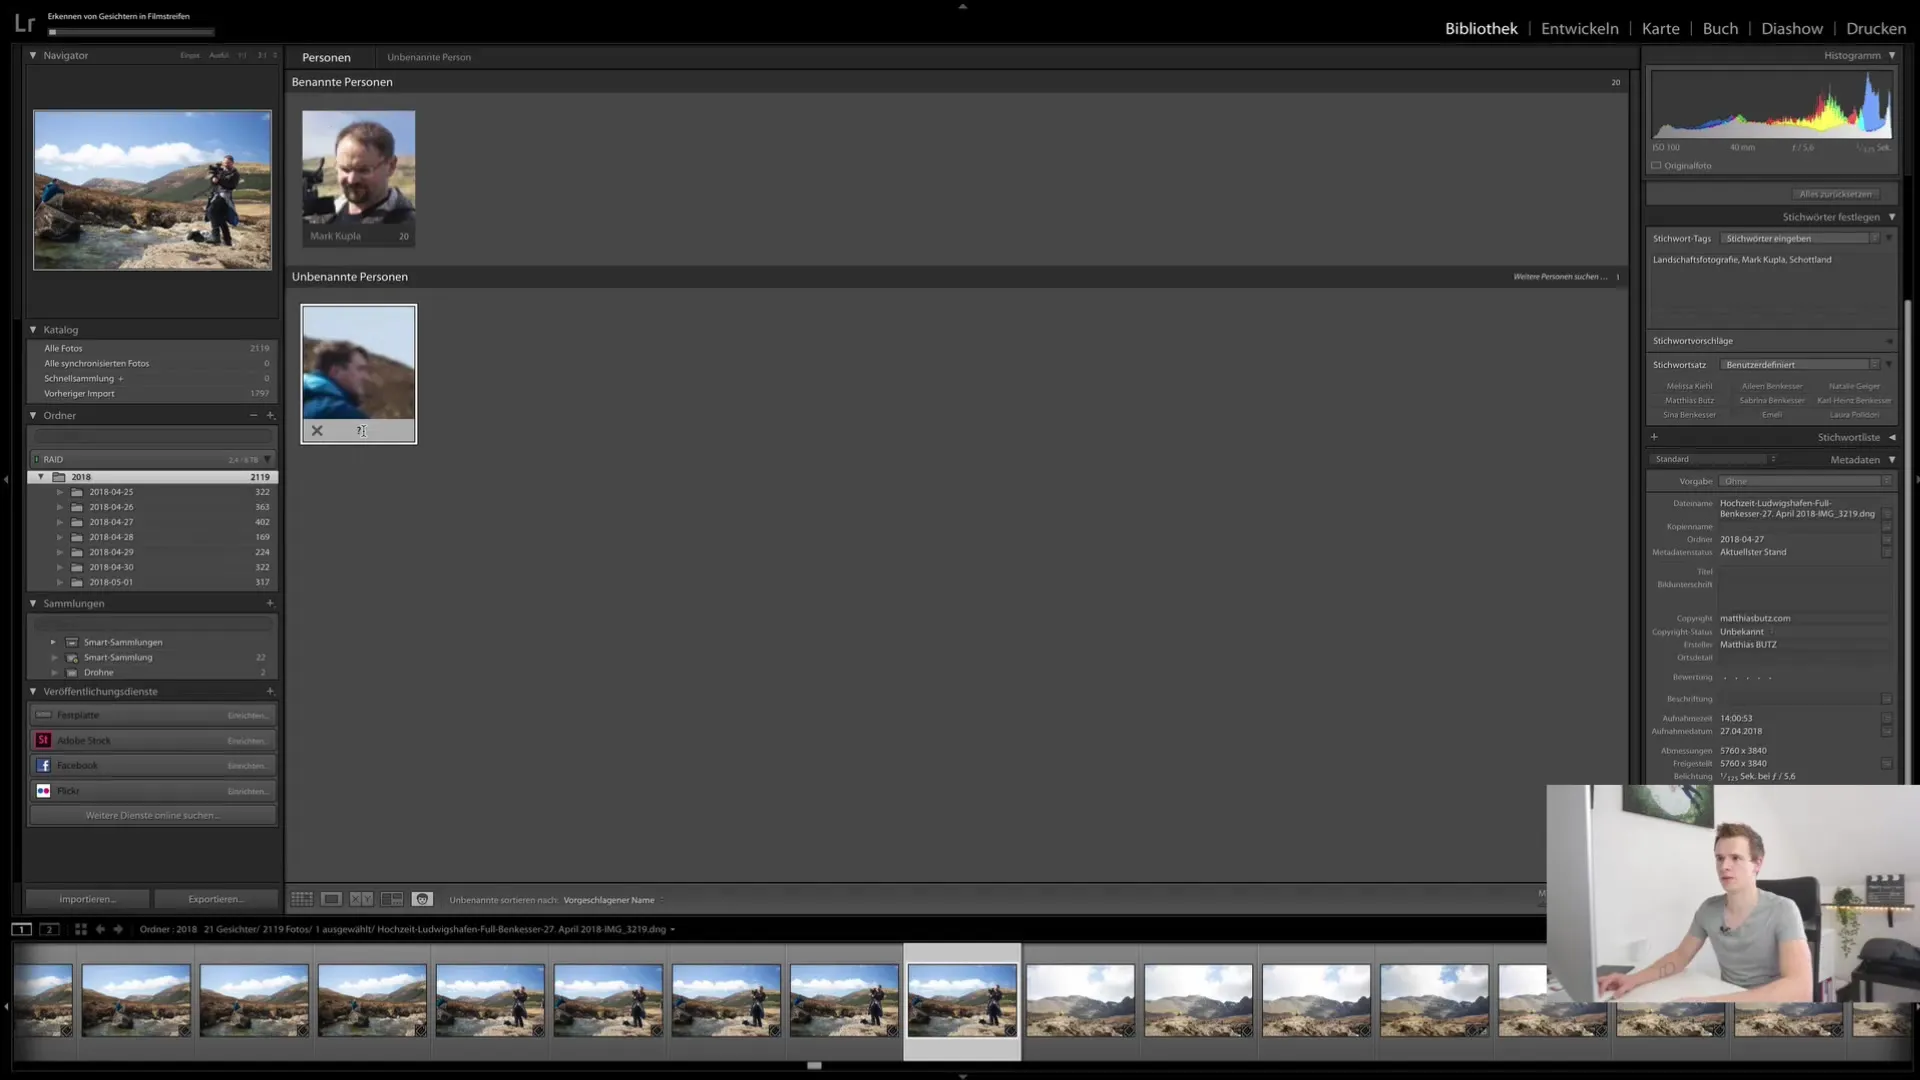
Task: Add folder with Ordner plus icon
Action: point(270,415)
